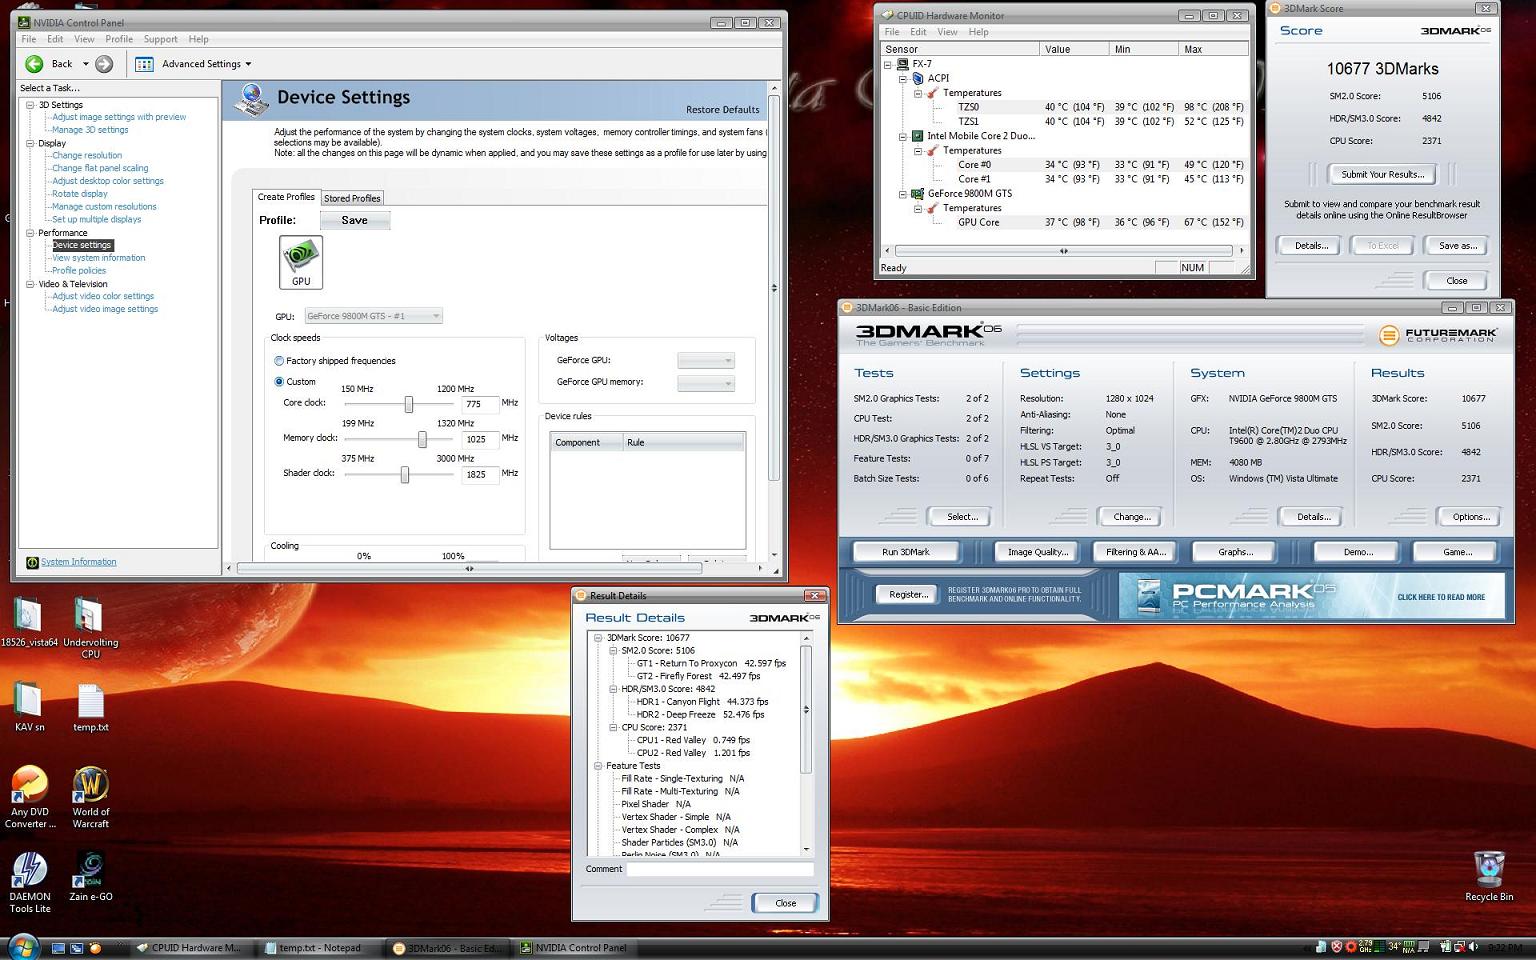This screenshot has height=960, width=1536.
Task: Click the Filtering & AA button in 3DMark06
Action: (x=1136, y=552)
